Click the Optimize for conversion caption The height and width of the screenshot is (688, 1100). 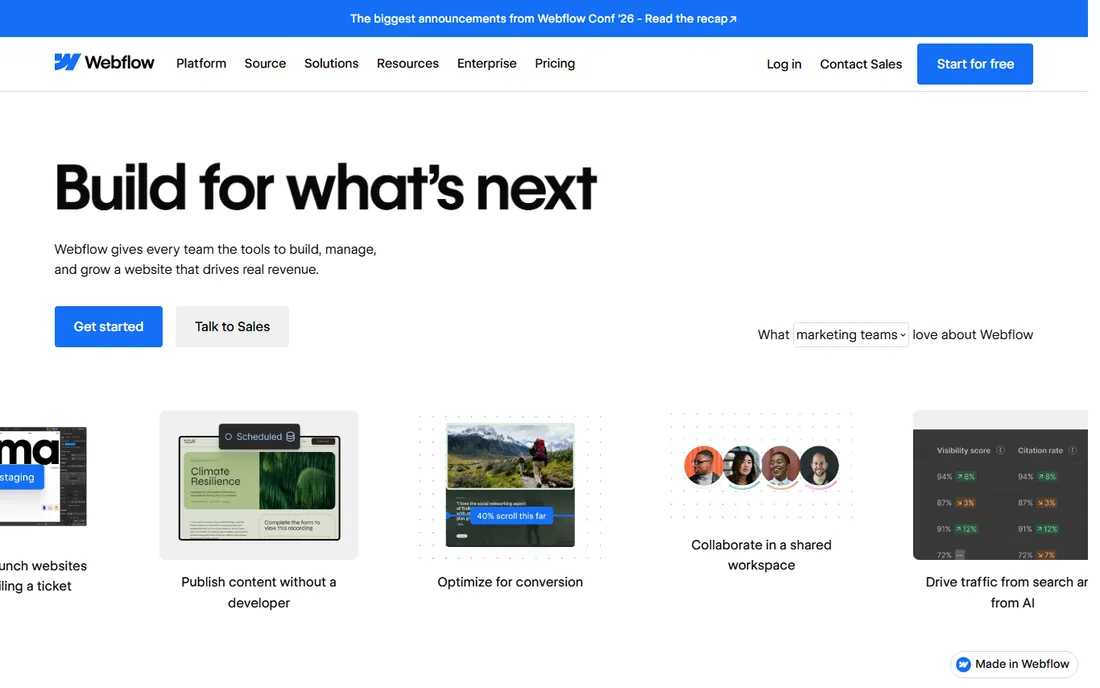click(510, 582)
